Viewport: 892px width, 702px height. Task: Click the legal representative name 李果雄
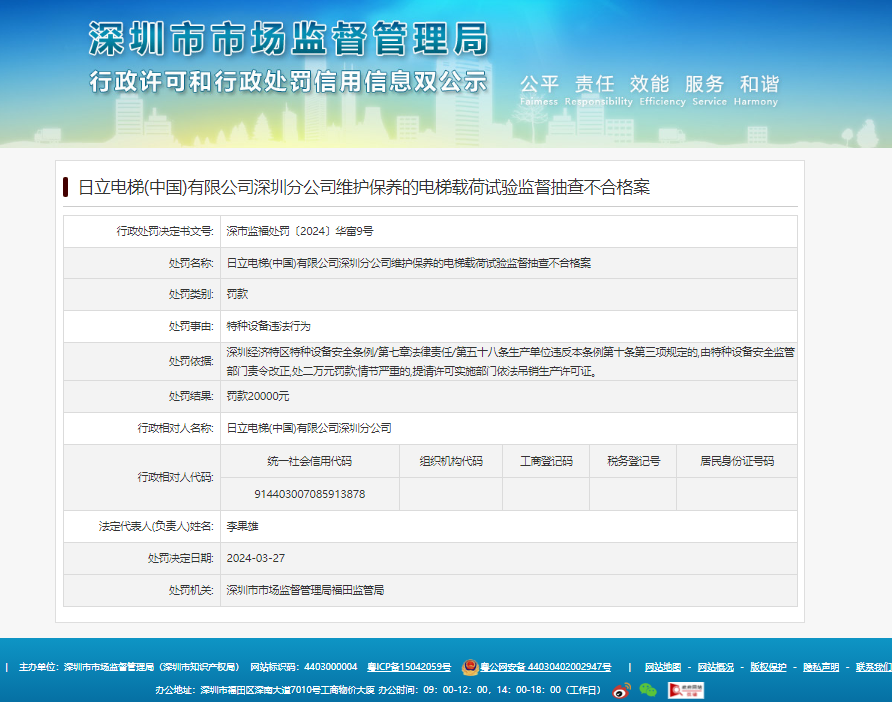point(242,526)
